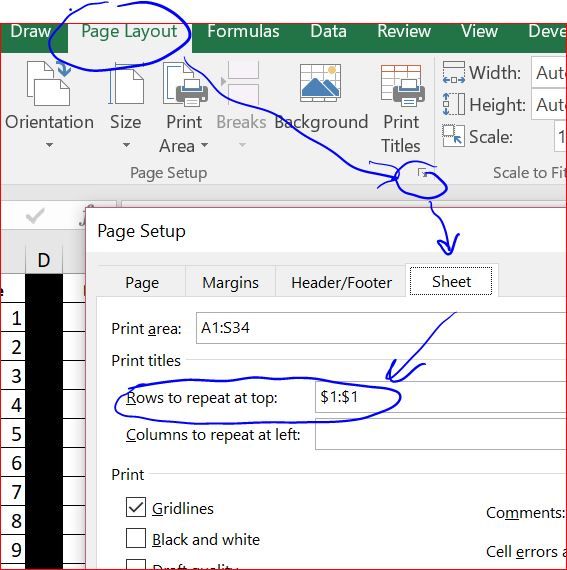
Task: Click the Print Titles button
Action: click(x=401, y=108)
